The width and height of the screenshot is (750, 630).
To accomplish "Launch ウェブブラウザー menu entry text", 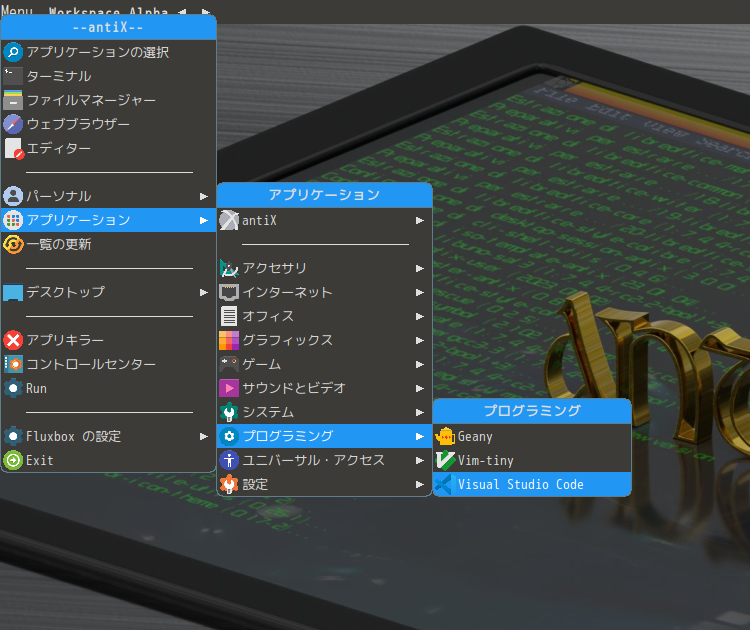I will [x=78, y=124].
